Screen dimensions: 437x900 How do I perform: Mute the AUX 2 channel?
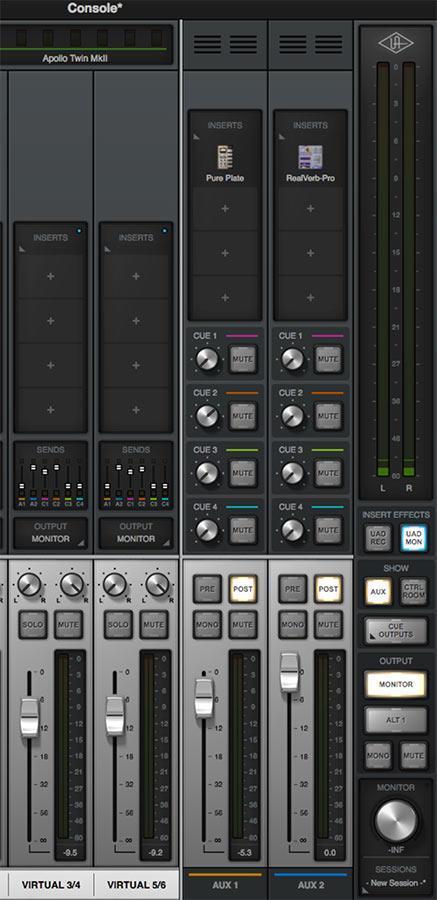click(x=328, y=624)
